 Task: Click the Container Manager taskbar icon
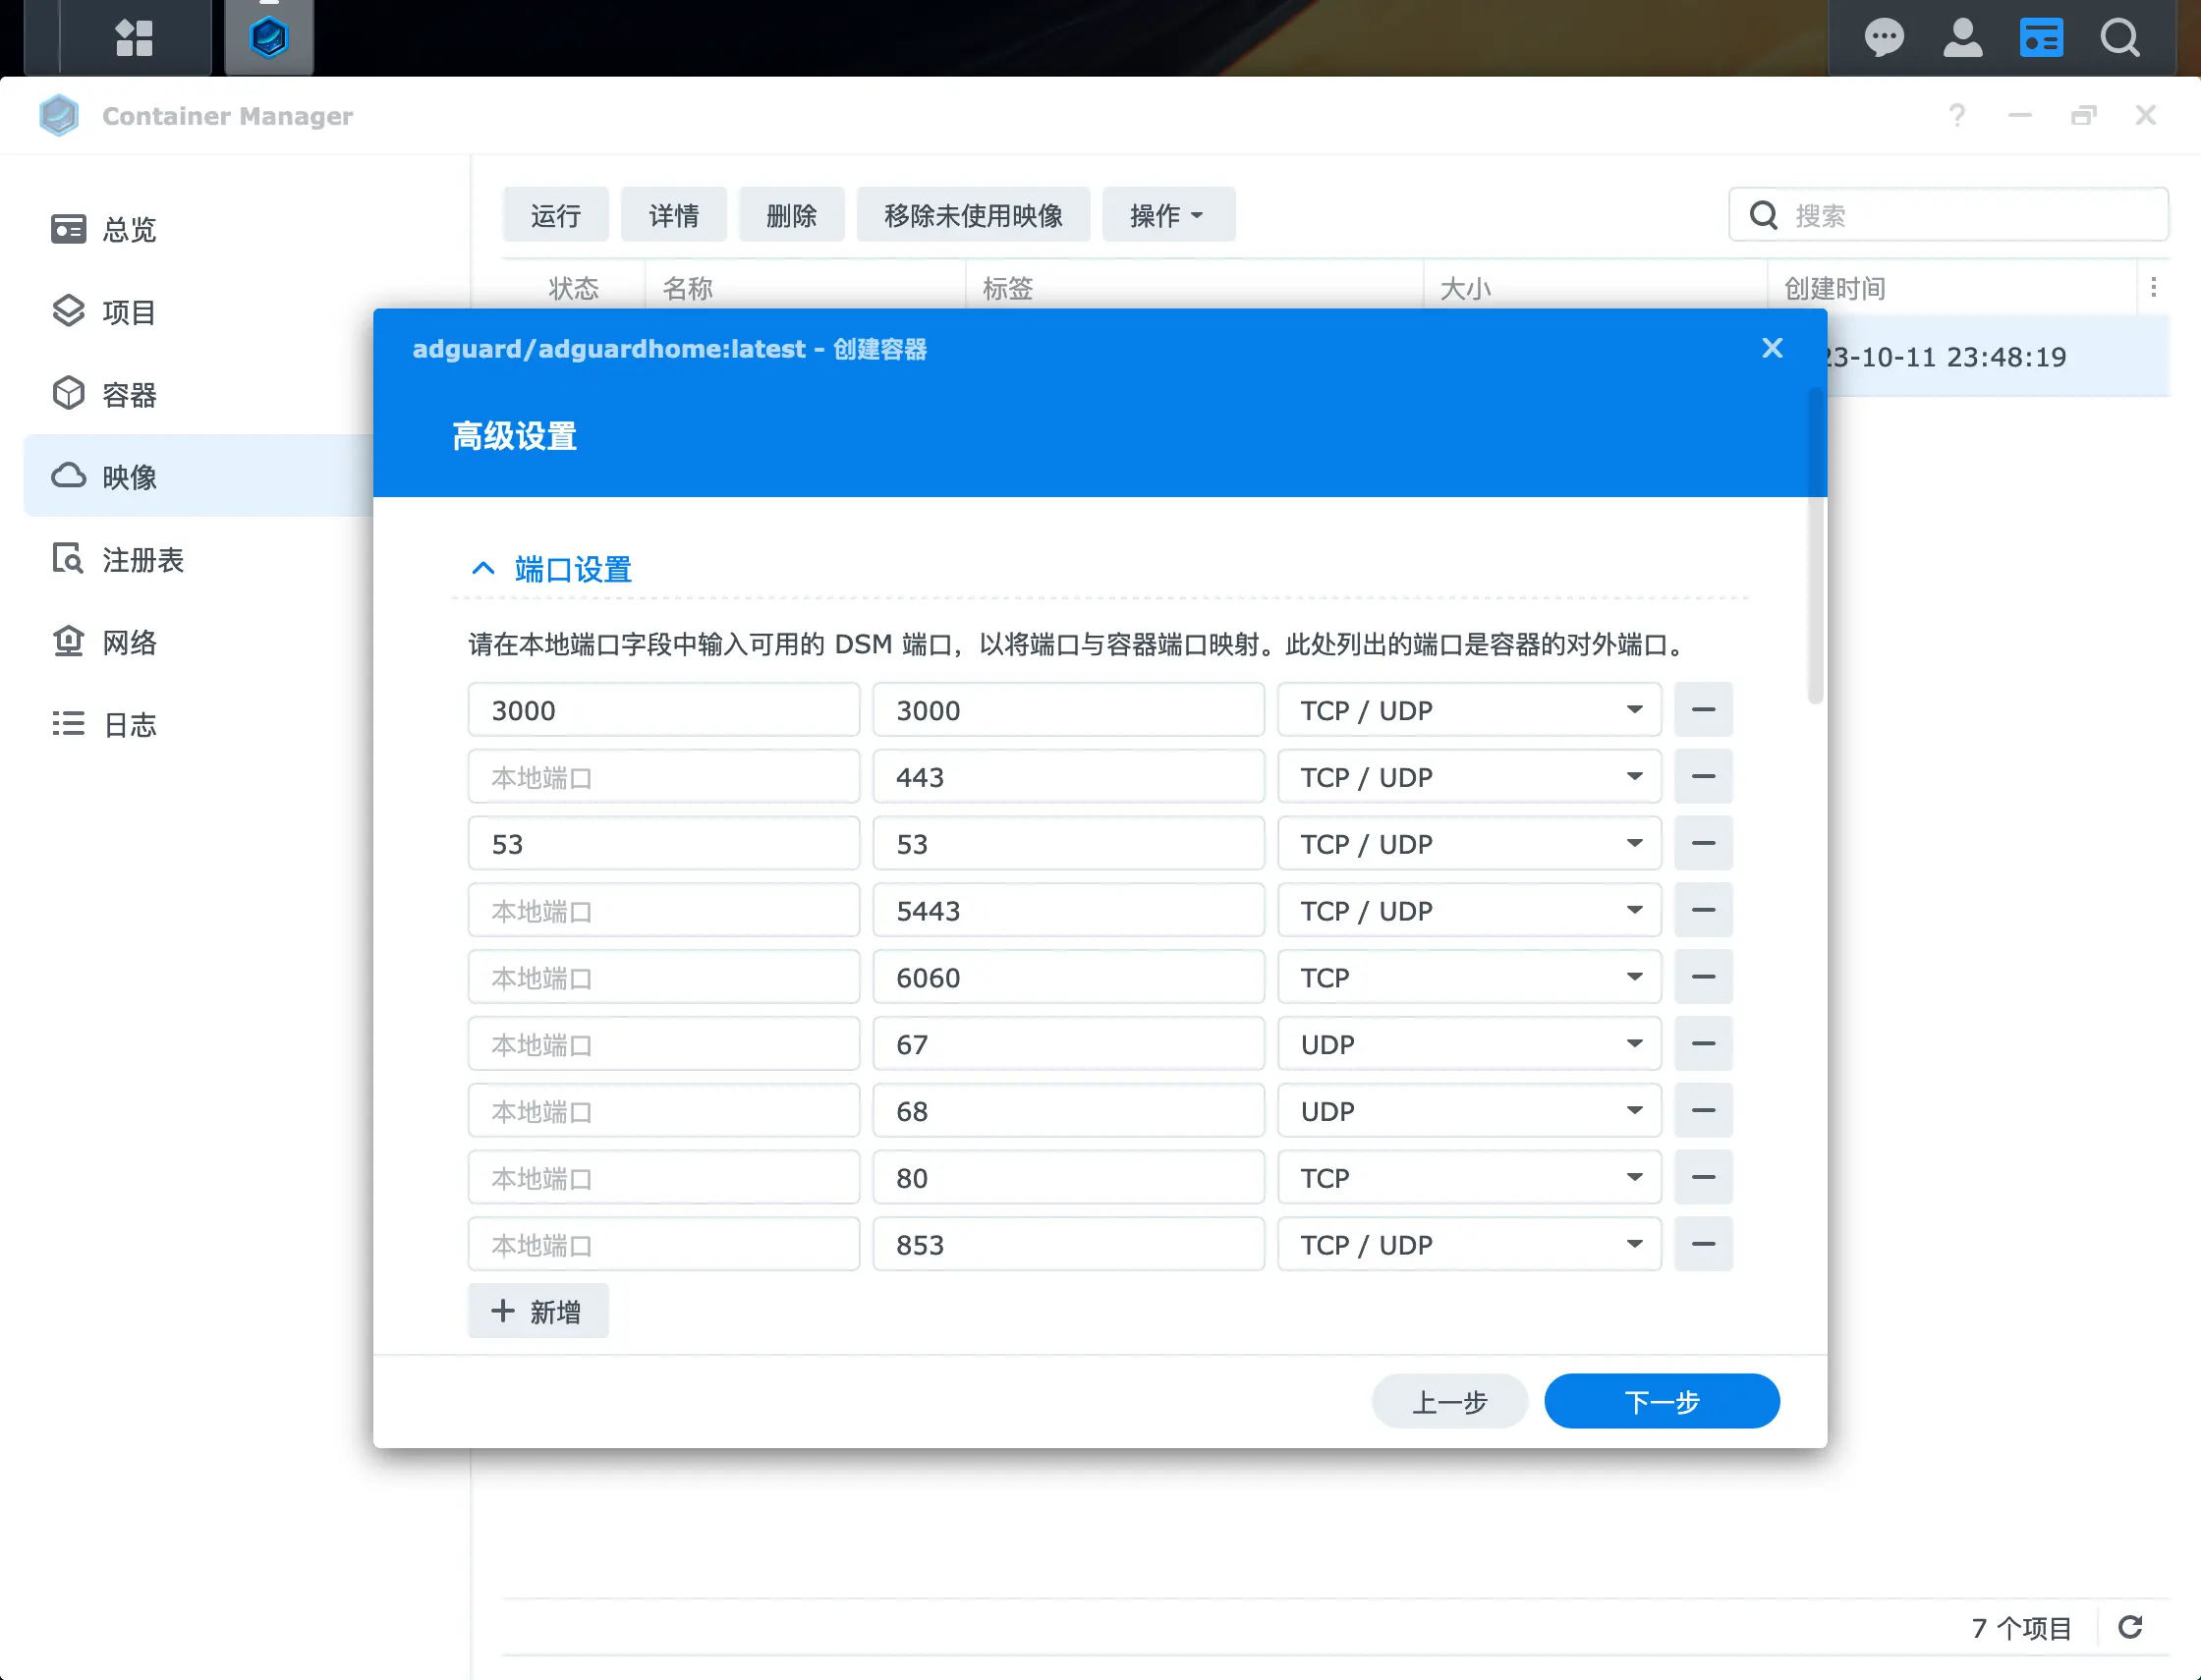[x=269, y=38]
